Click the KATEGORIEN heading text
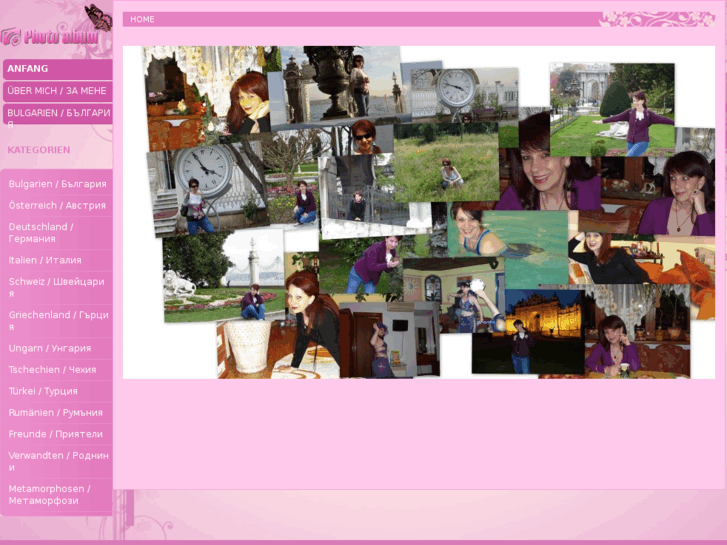727x545 pixels. pyautogui.click(x=38, y=150)
